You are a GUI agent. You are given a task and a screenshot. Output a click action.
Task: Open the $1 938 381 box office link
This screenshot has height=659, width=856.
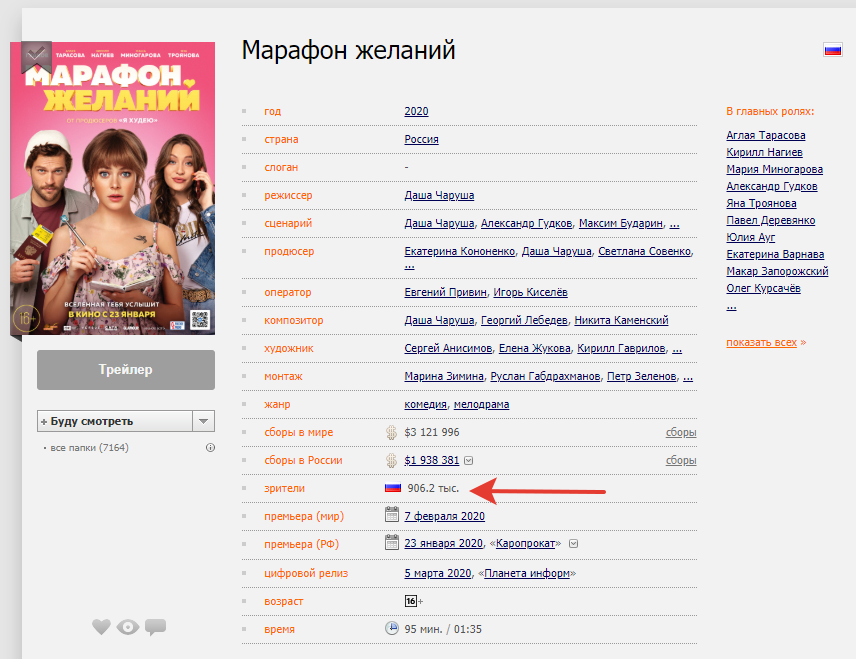pos(431,460)
